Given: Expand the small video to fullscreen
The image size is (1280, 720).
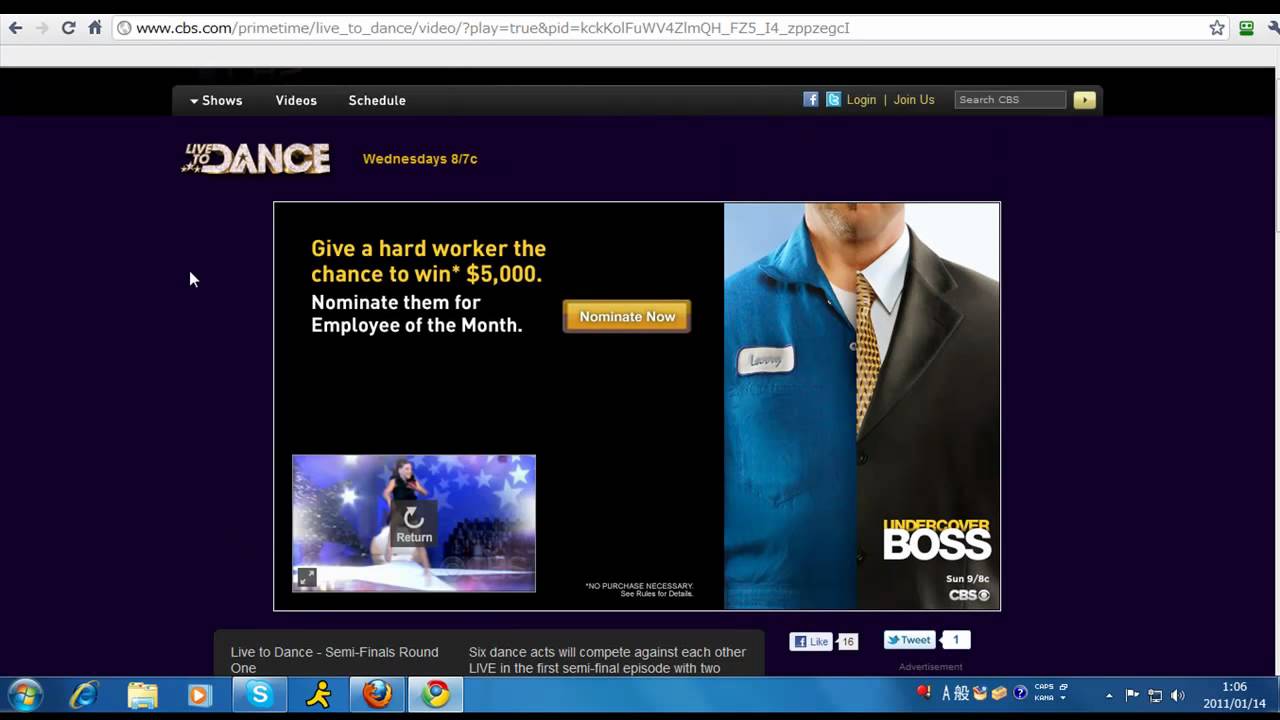Looking at the screenshot, I should click(x=307, y=577).
